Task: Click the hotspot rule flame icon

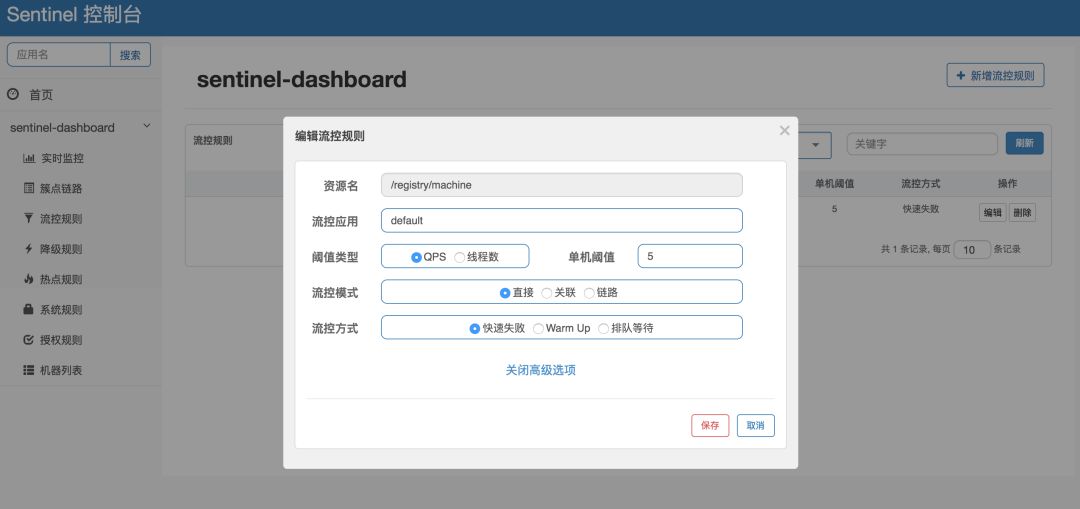Action: [29, 279]
